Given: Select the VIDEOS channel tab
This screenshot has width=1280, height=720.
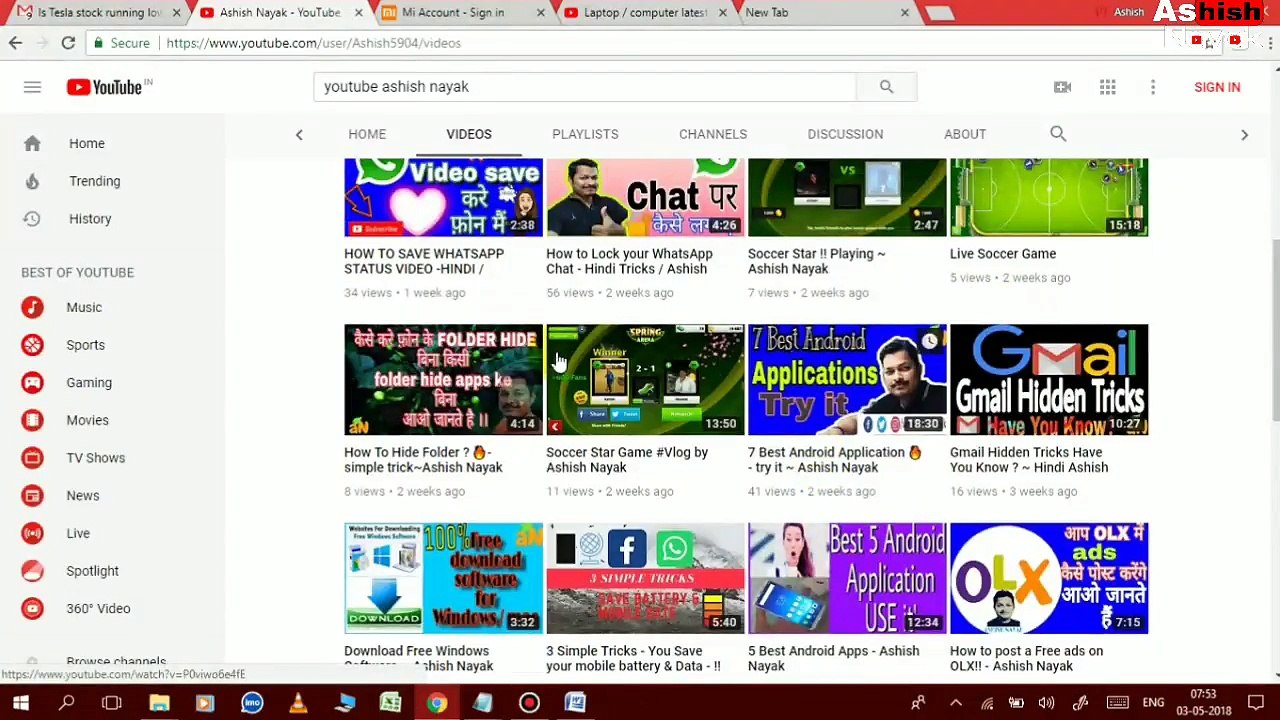Looking at the screenshot, I should pos(469,134).
